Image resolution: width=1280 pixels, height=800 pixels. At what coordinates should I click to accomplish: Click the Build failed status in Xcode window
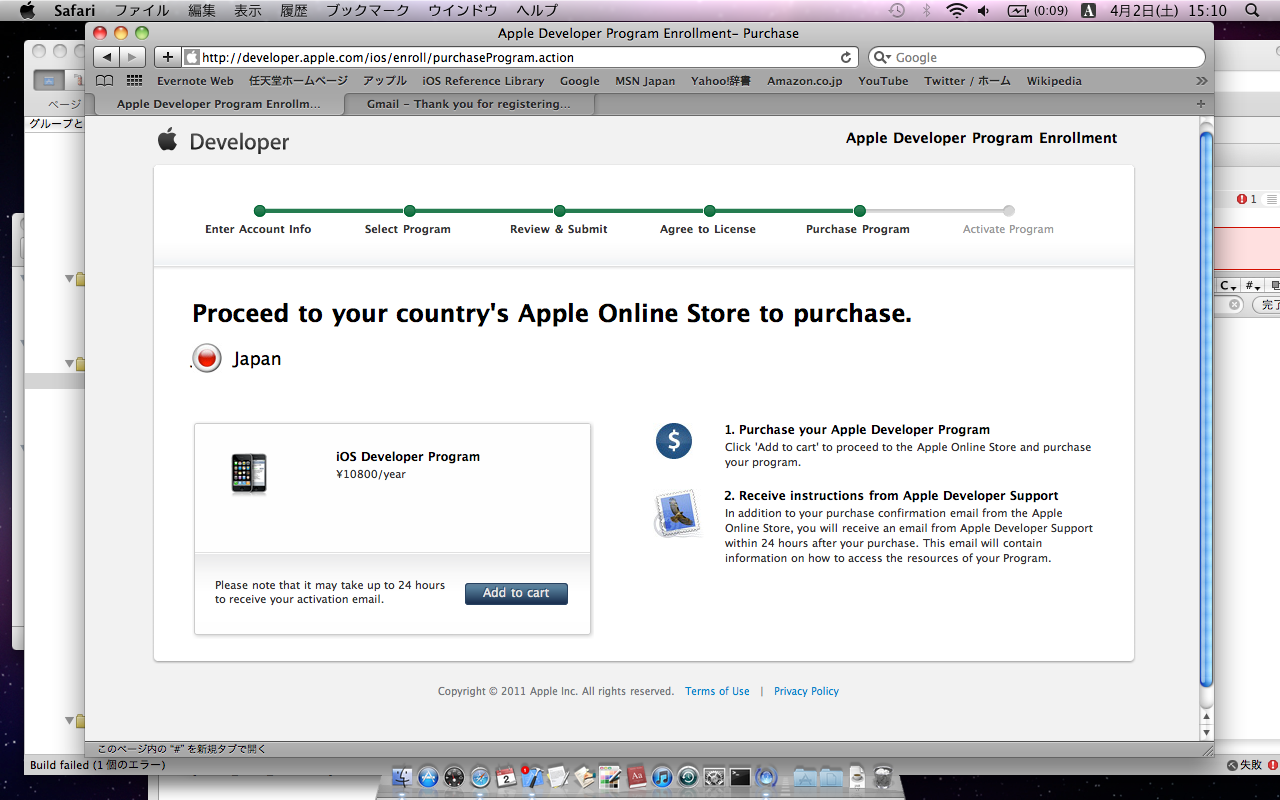point(98,765)
